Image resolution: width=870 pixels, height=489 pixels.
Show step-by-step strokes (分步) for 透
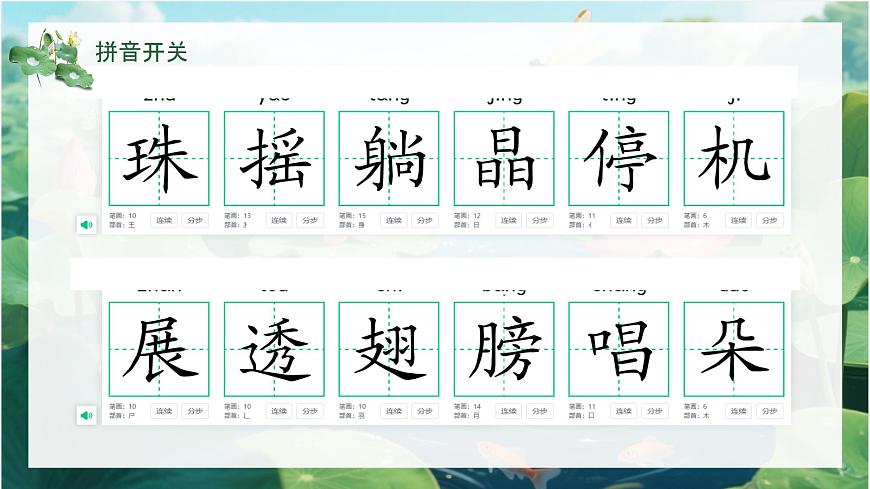point(310,411)
